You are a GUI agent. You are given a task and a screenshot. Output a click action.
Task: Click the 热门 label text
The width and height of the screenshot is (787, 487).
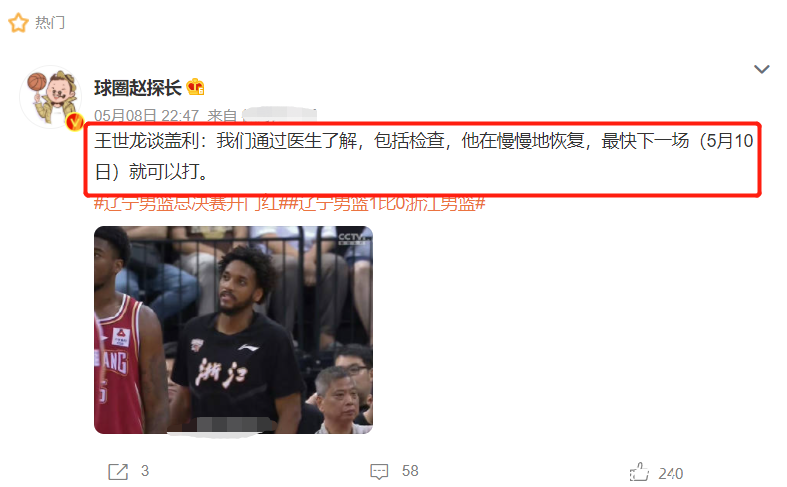coord(50,23)
